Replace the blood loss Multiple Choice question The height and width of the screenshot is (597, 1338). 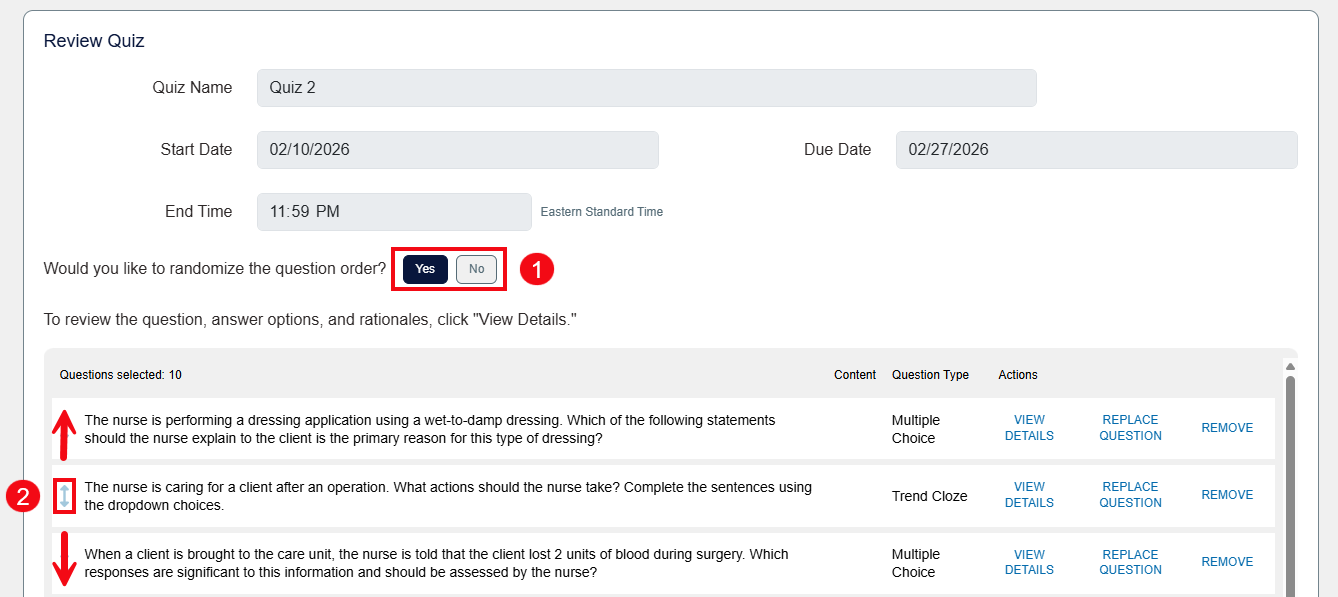[x=1130, y=561]
